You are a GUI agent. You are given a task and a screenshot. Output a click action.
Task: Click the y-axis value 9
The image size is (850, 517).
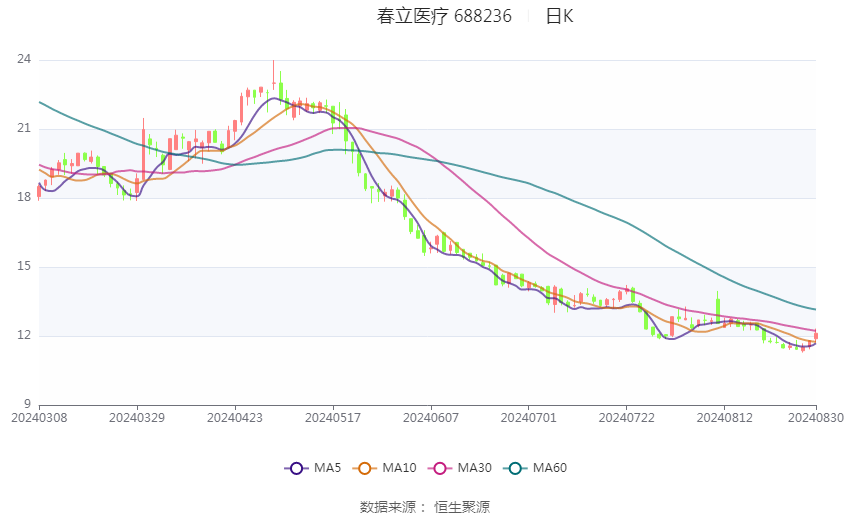tap(28, 404)
